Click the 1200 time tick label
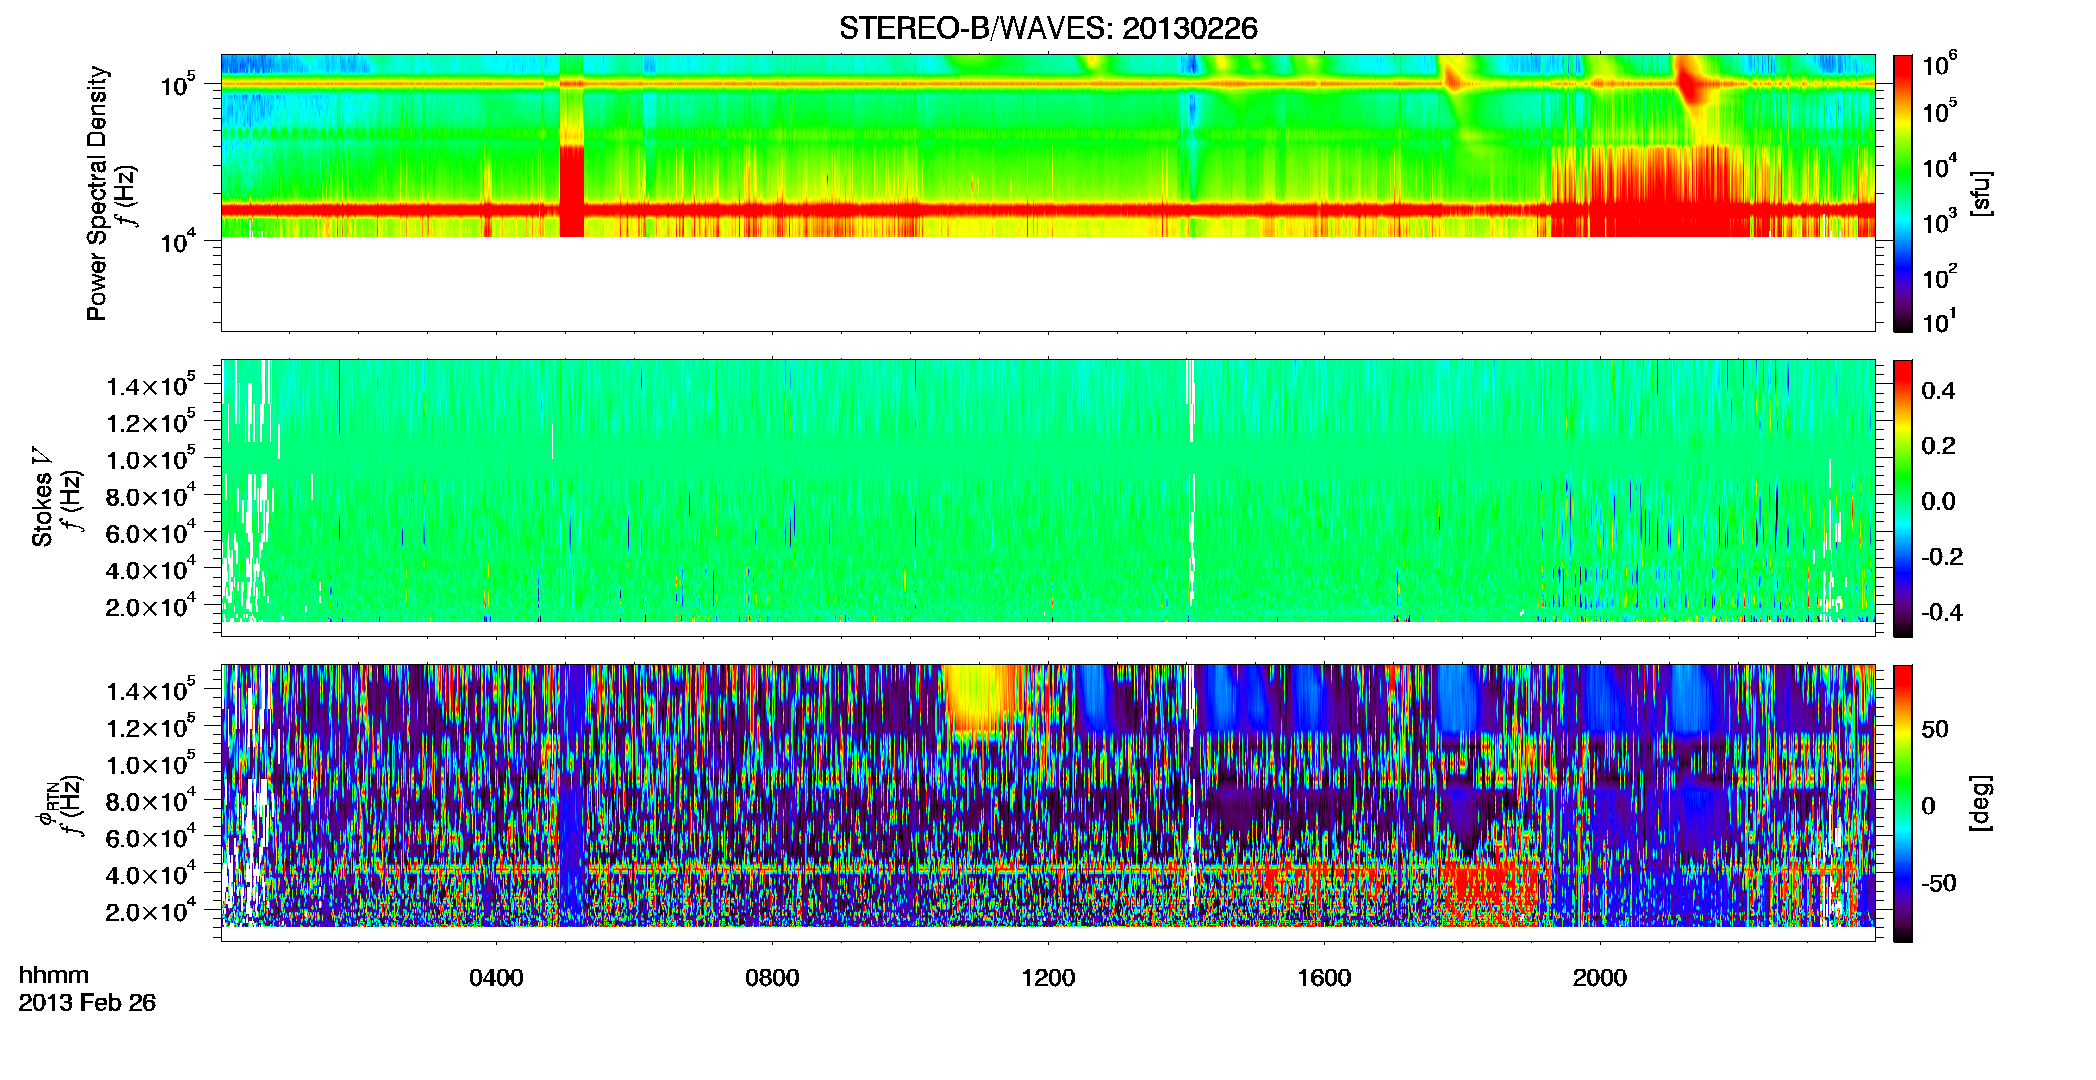 [1048, 978]
